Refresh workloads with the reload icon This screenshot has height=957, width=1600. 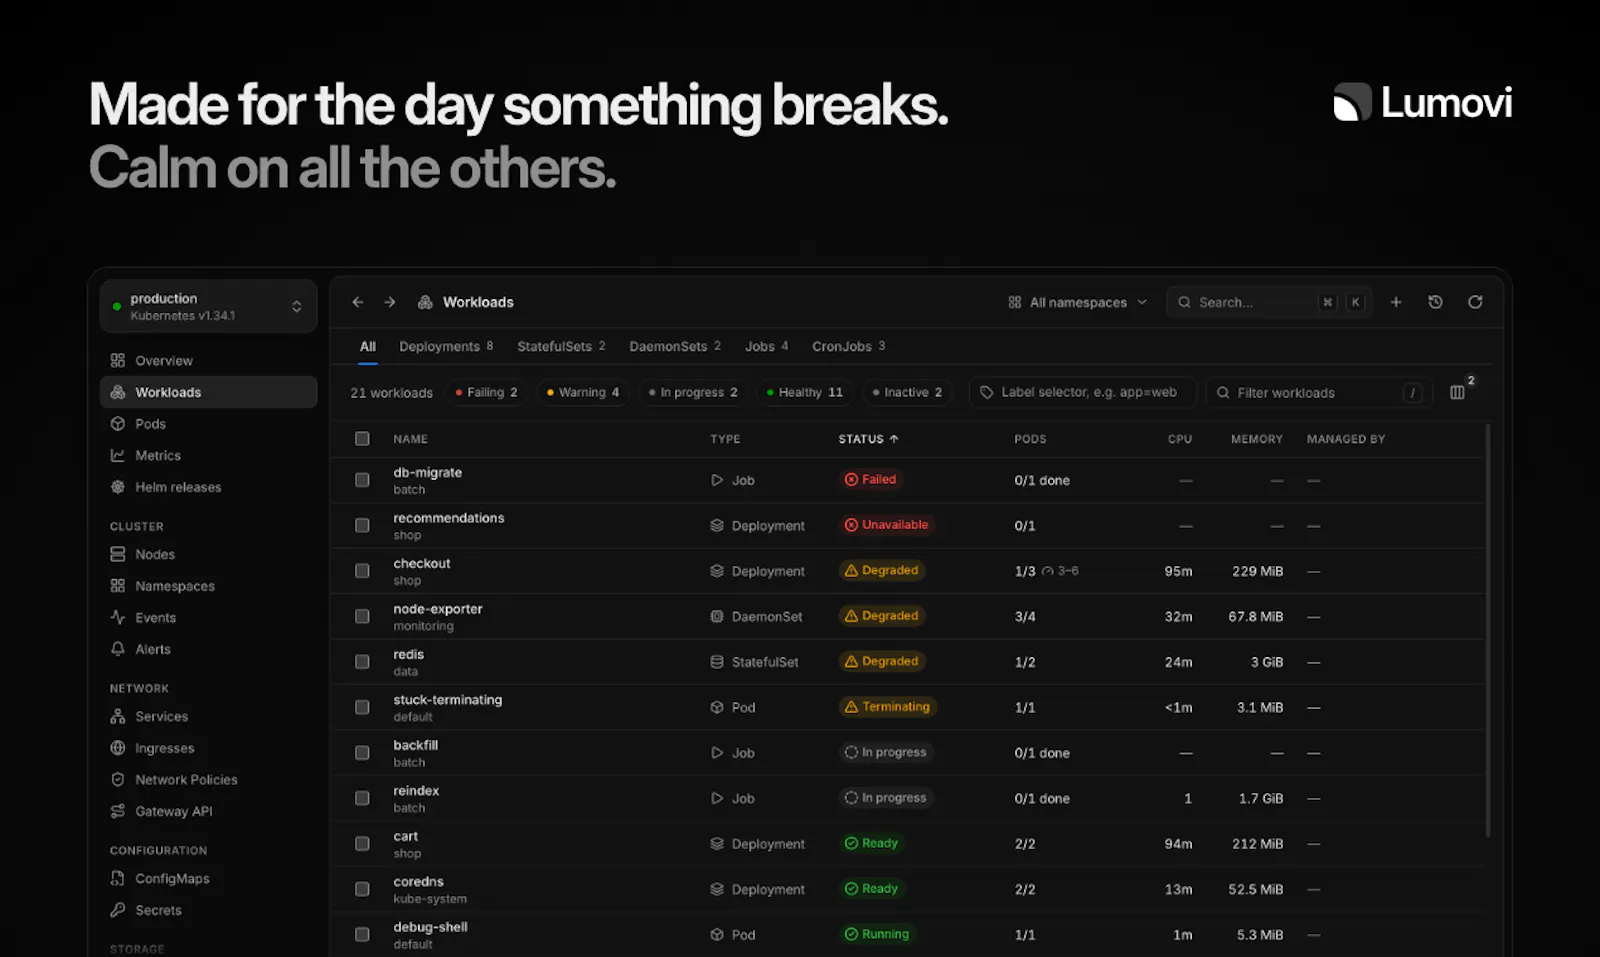click(1475, 302)
